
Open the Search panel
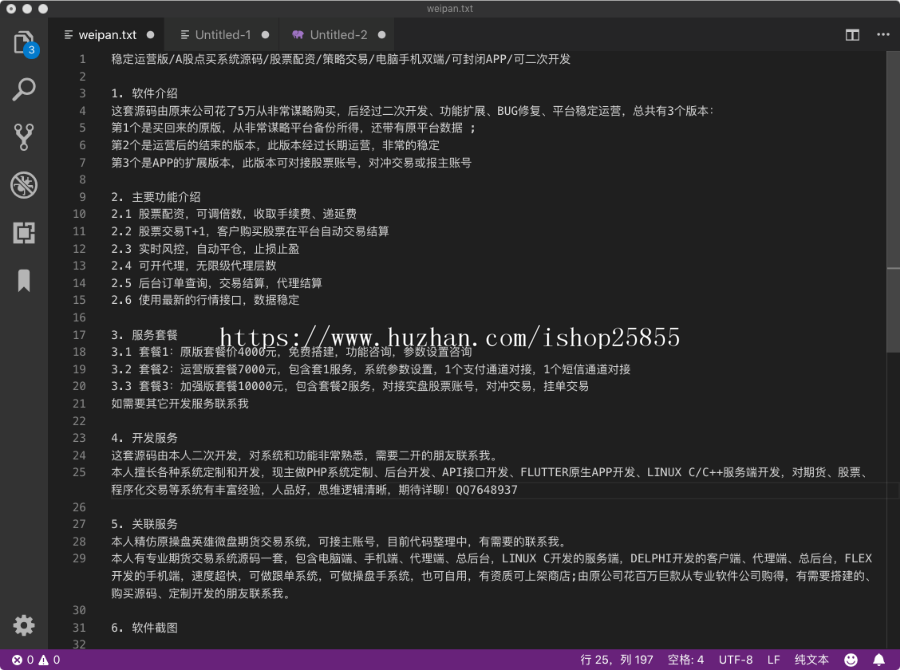click(24, 90)
